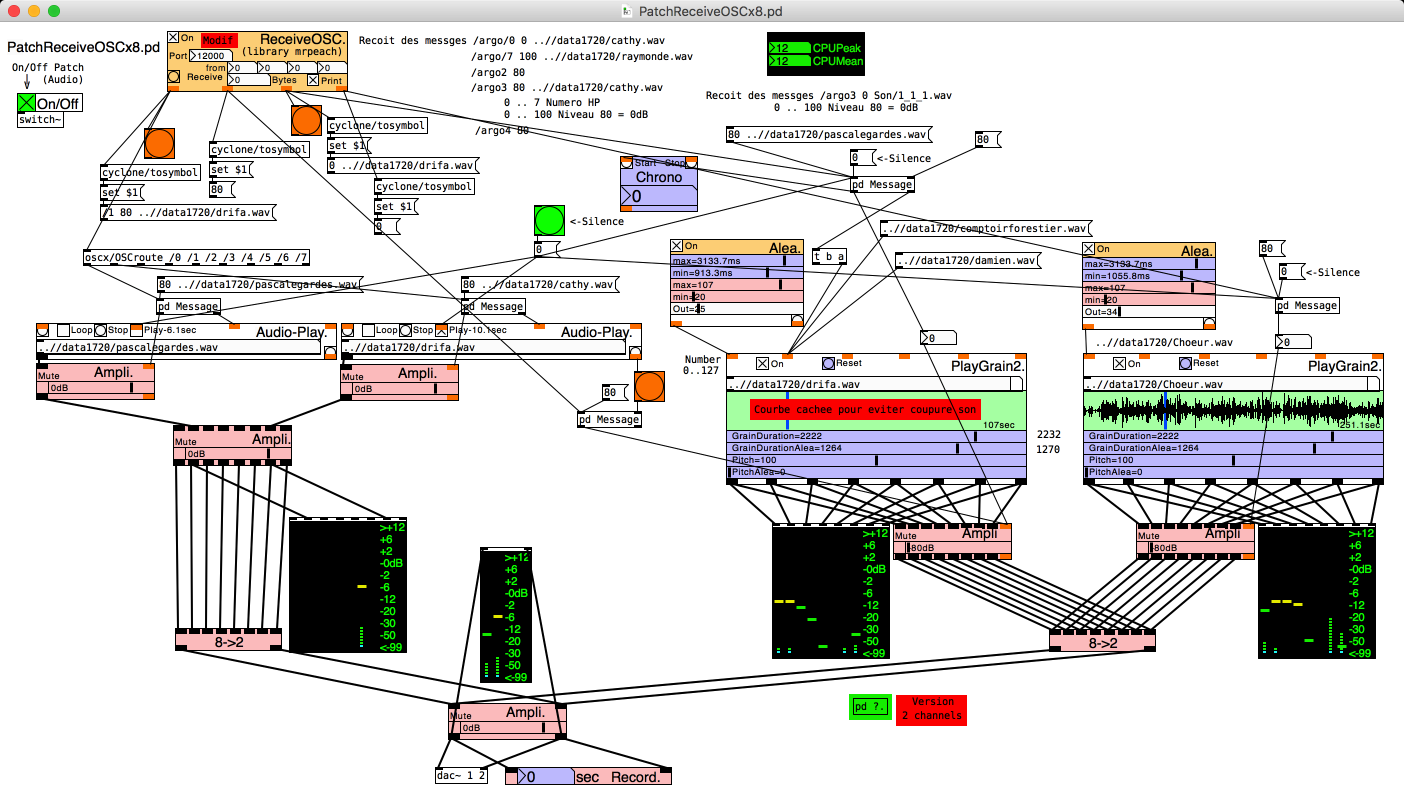Toggle the Print checkbox in ReceiveOSC

pos(313,80)
